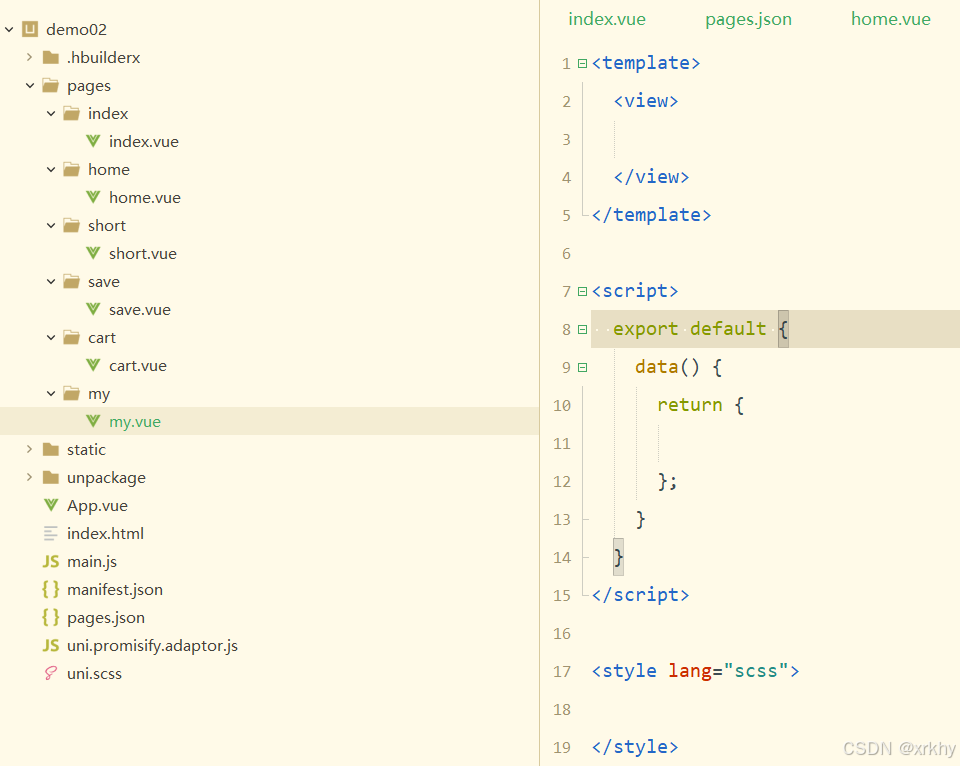Click the braces icon beside pages.json
The height and width of the screenshot is (766, 960).
tap(51, 617)
